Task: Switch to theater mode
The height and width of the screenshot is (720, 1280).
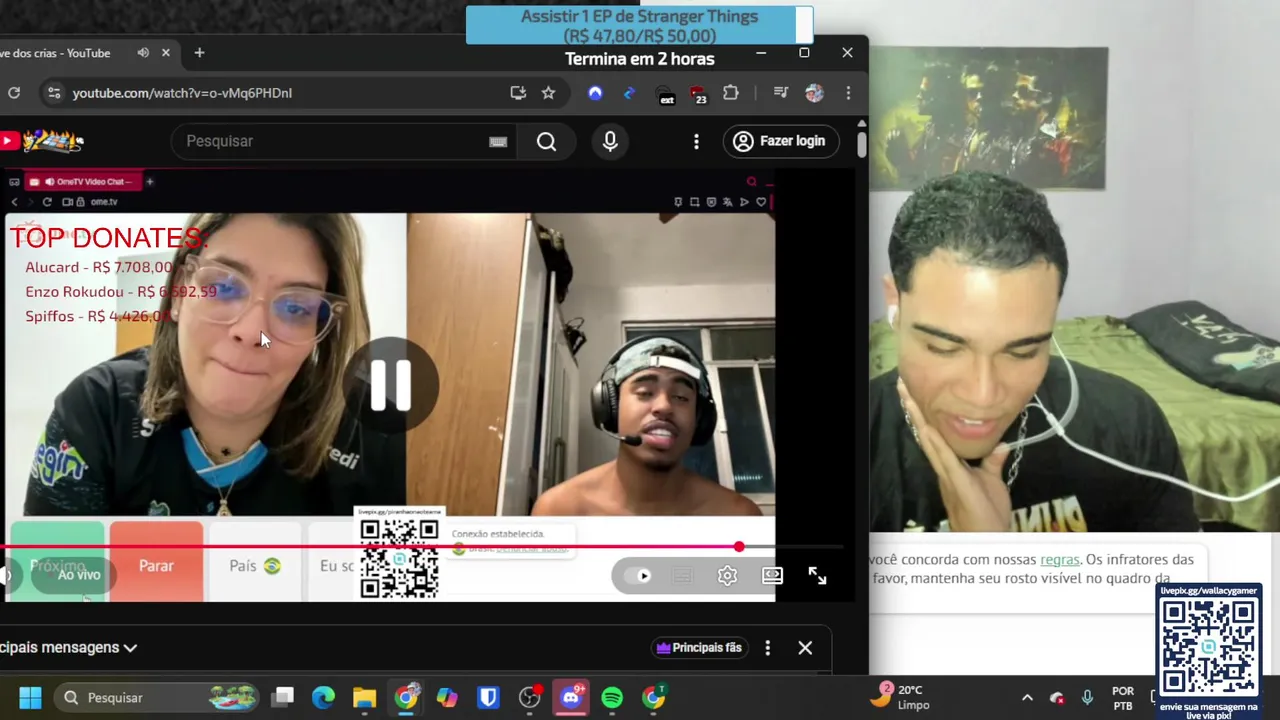Action: click(772, 576)
